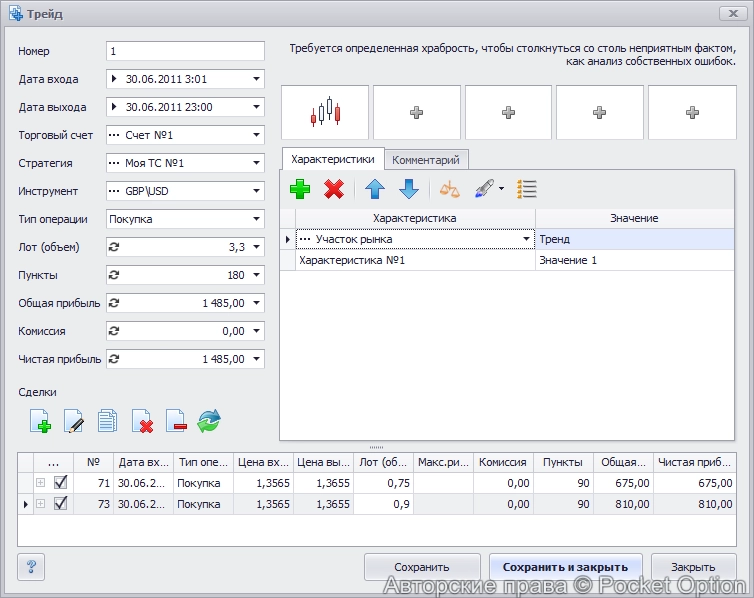Screen dimensions: 754x598
Task: Toggle the checkbox for deal №71
Action: tap(60, 483)
